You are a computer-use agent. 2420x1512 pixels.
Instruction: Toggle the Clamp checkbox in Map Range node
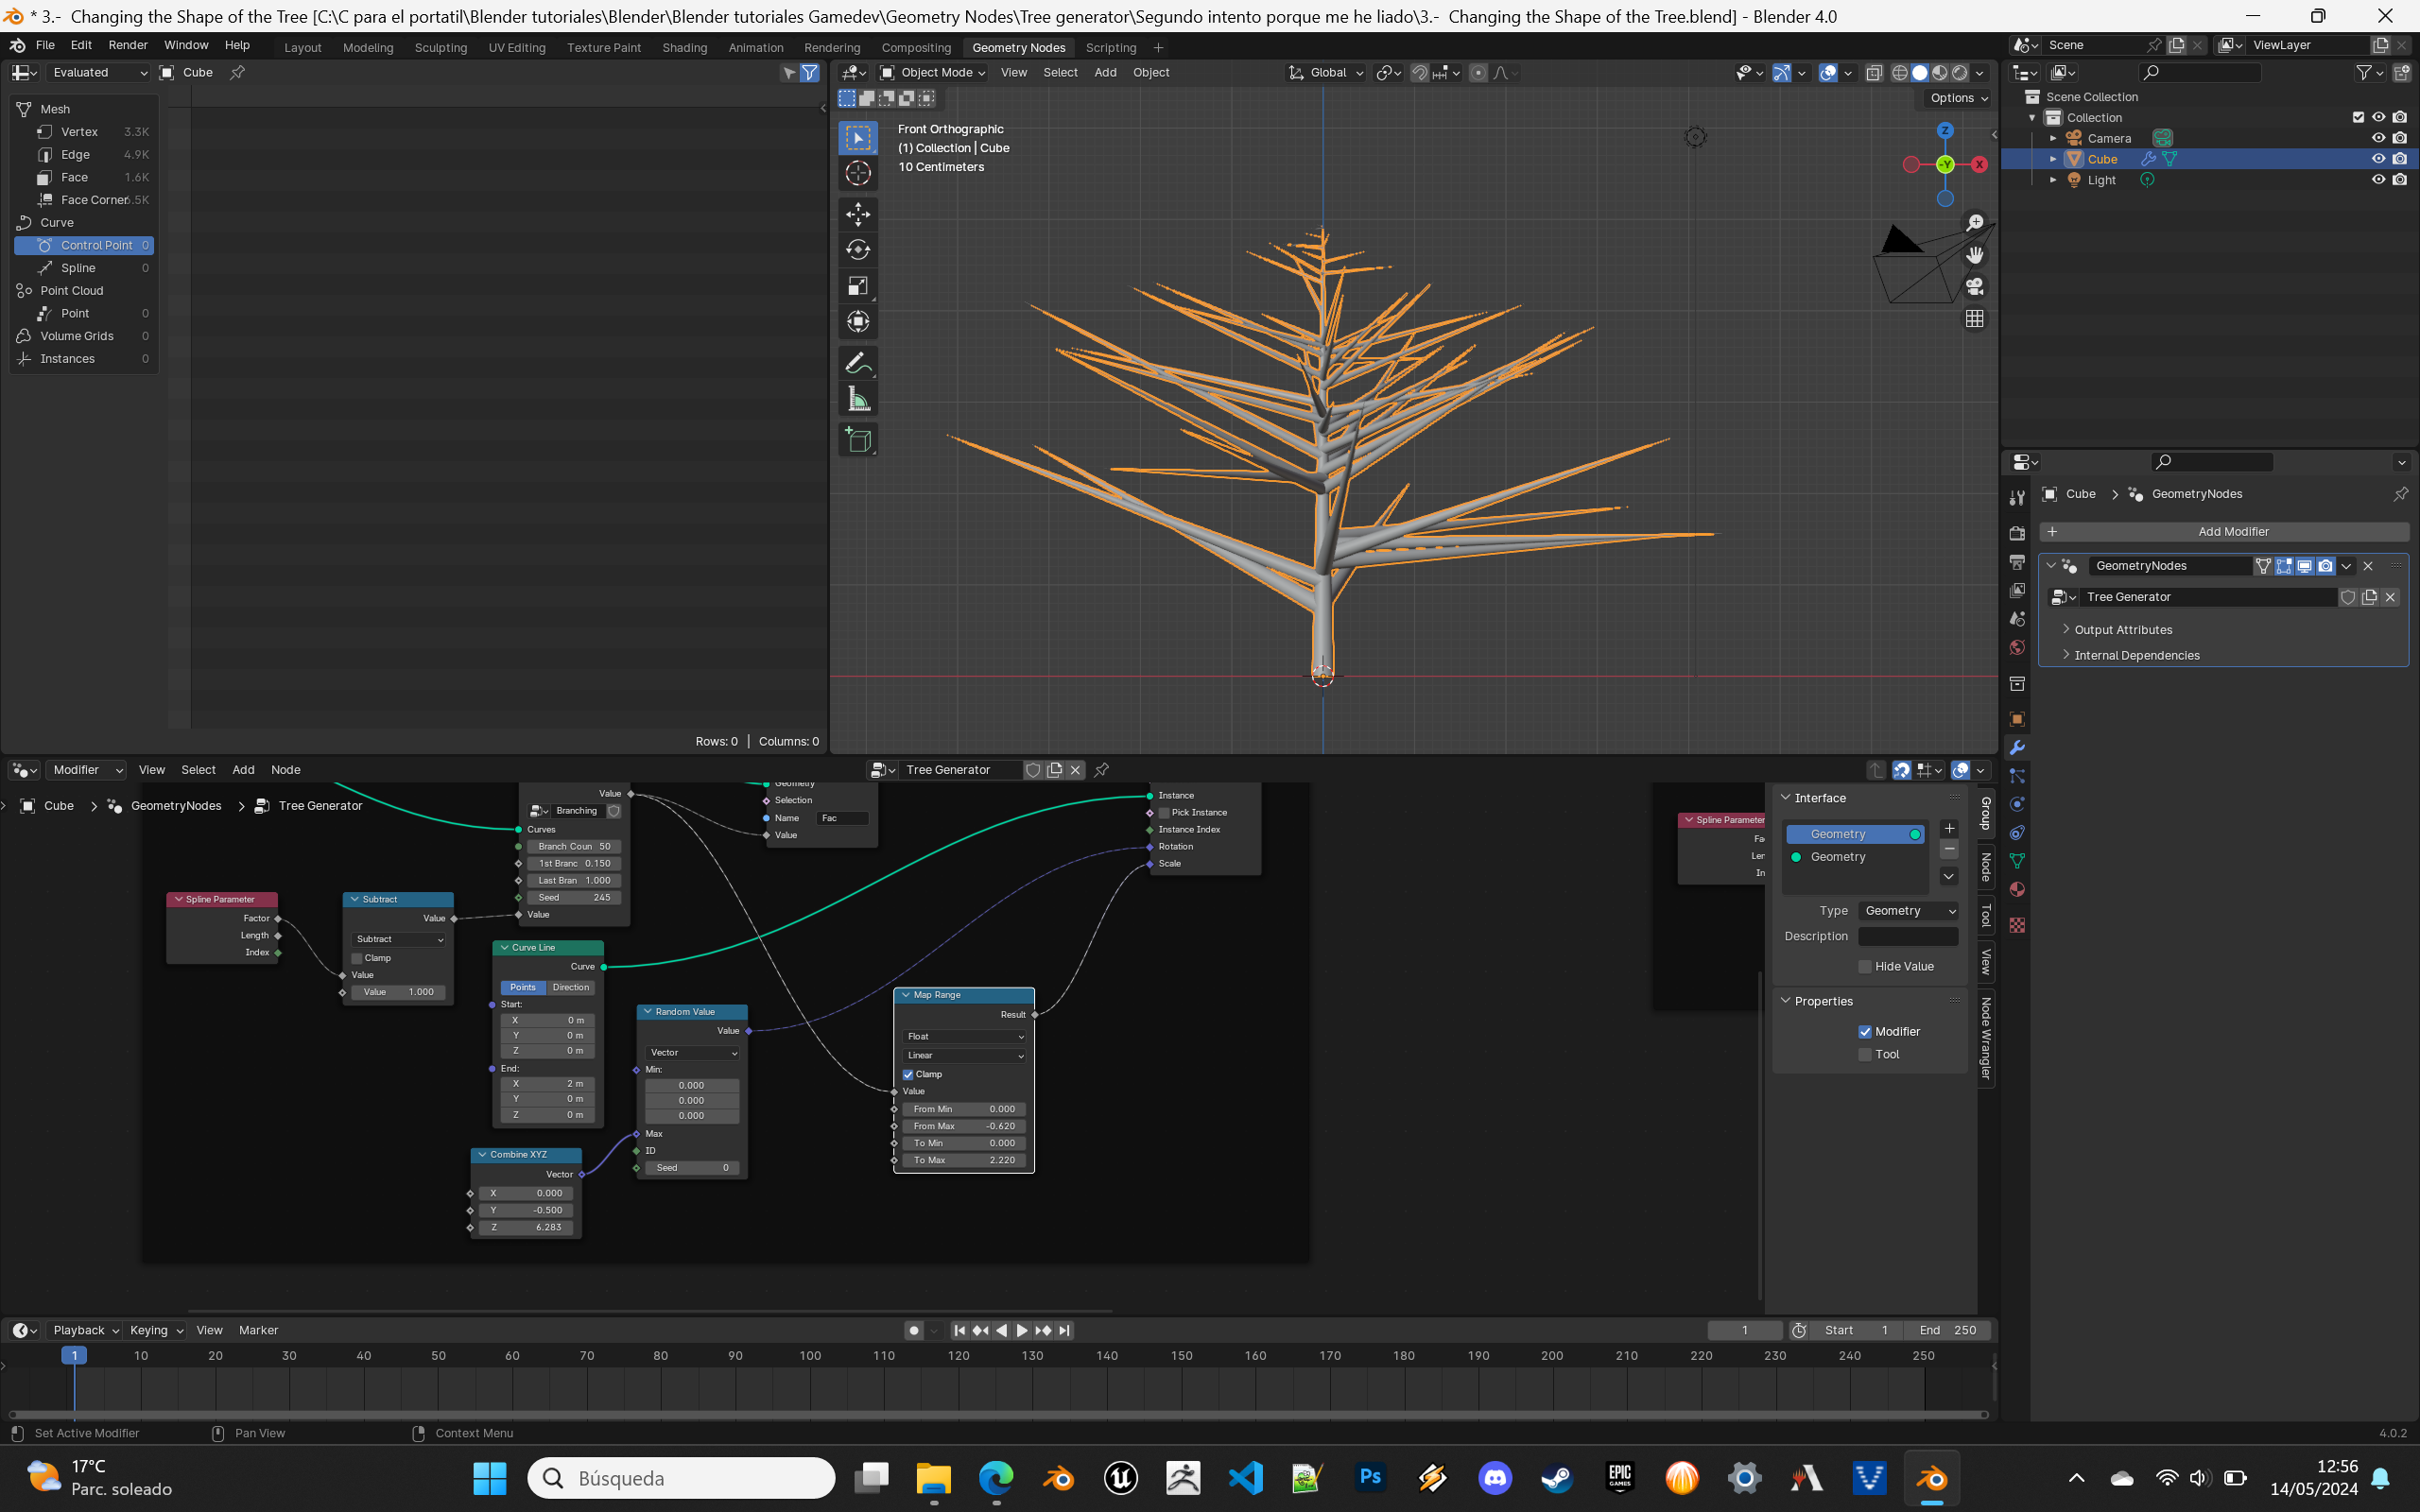coord(908,1074)
